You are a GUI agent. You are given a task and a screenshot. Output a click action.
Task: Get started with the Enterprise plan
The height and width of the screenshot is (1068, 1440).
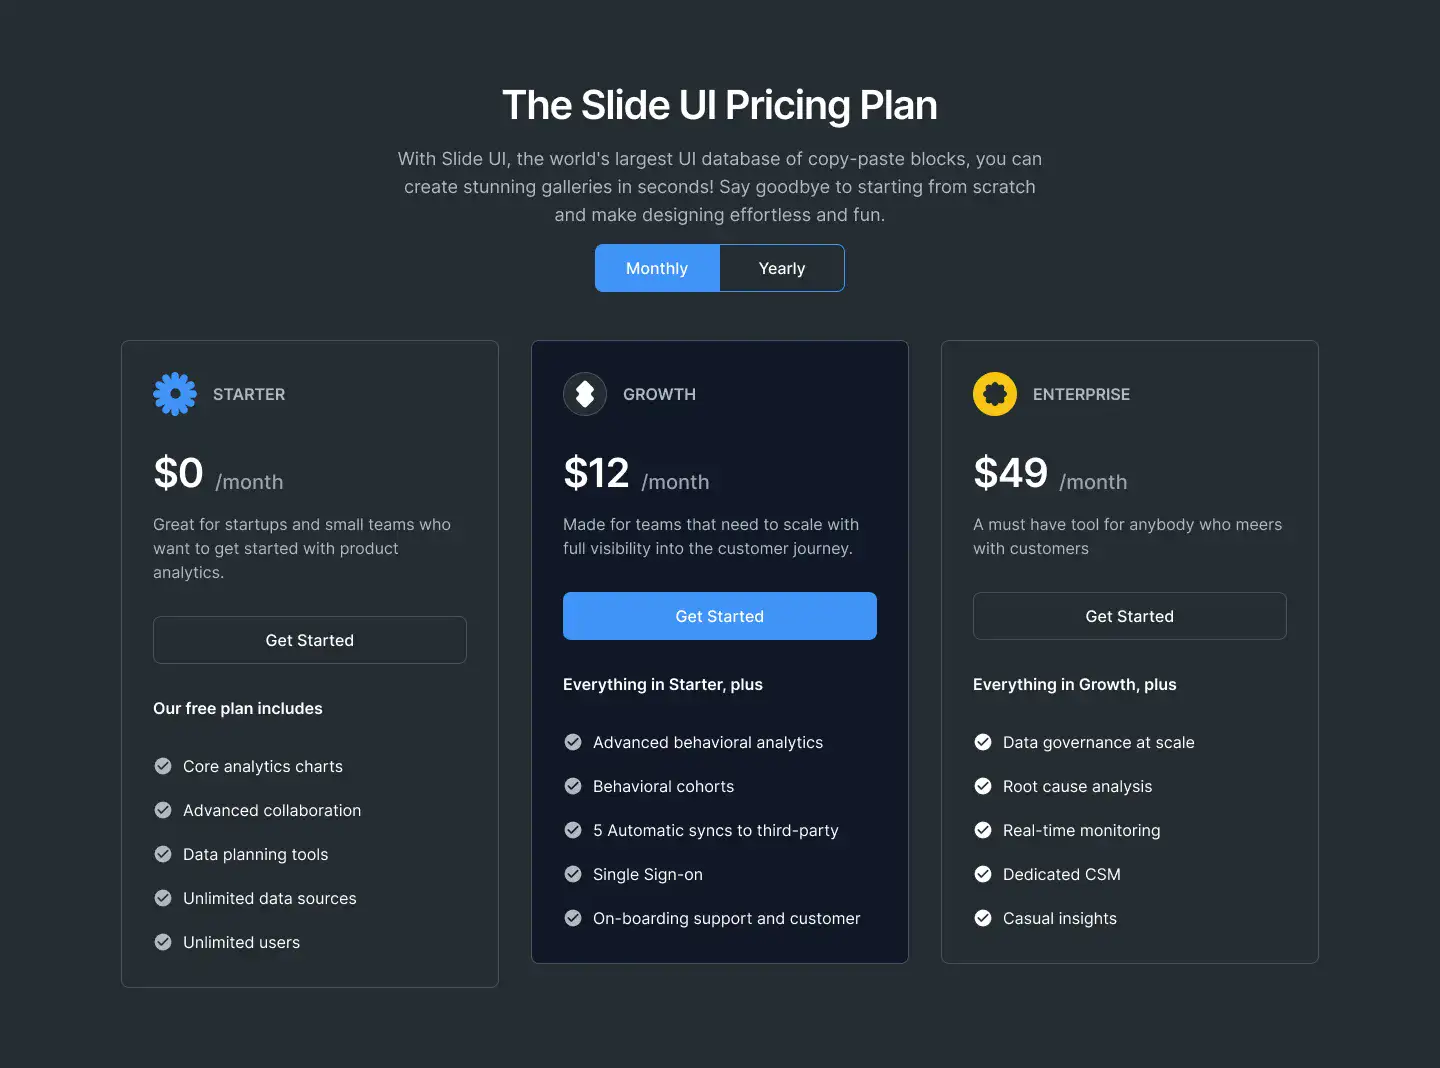(x=1130, y=616)
